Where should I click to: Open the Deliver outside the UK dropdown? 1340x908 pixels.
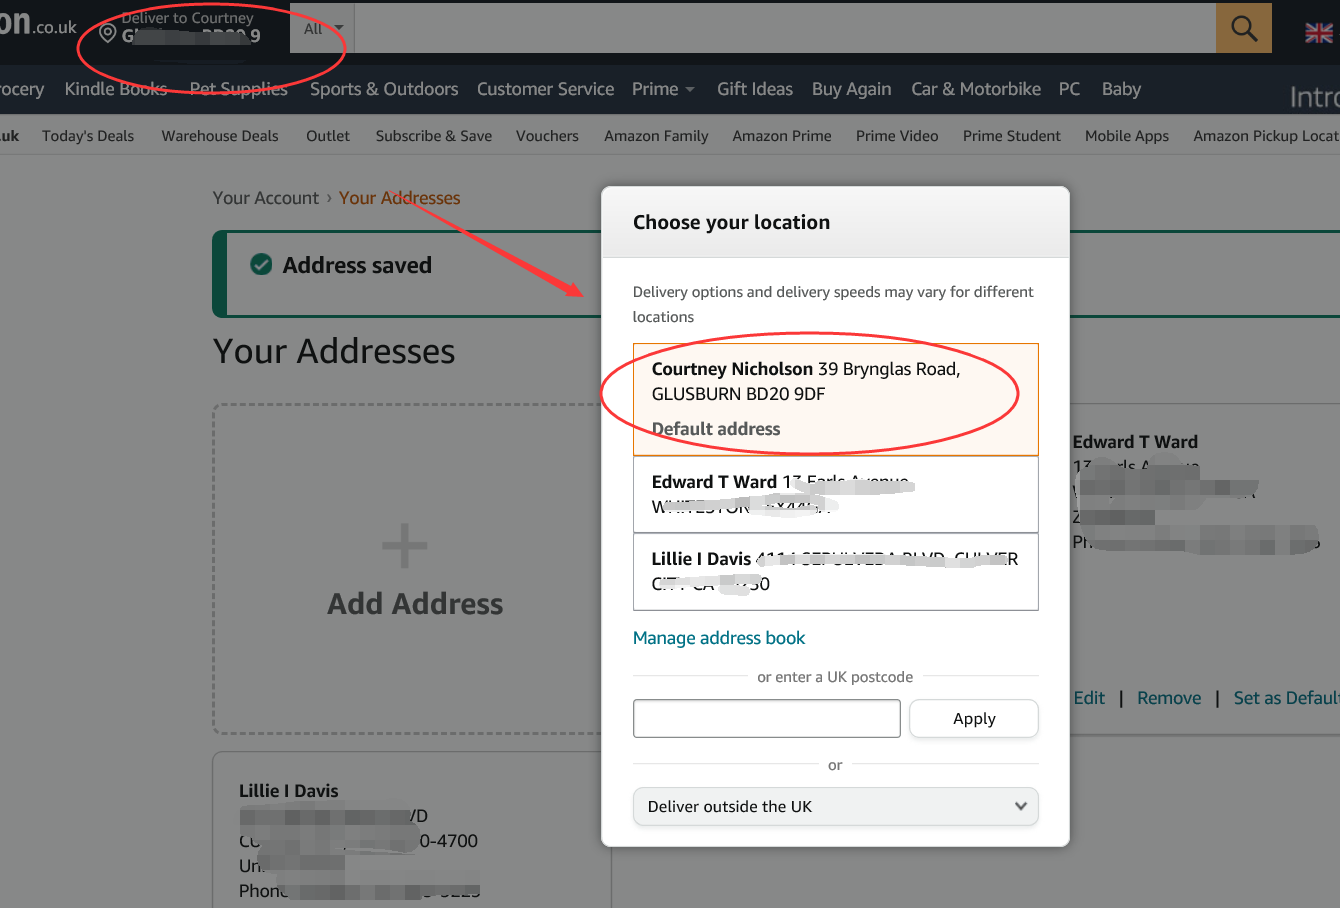(x=836, y=807)
